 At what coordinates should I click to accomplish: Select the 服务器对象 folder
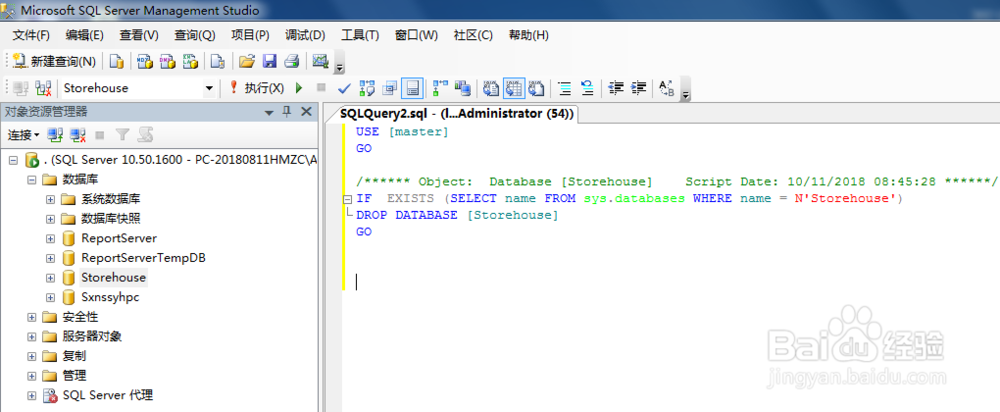(x=92, y=336)
